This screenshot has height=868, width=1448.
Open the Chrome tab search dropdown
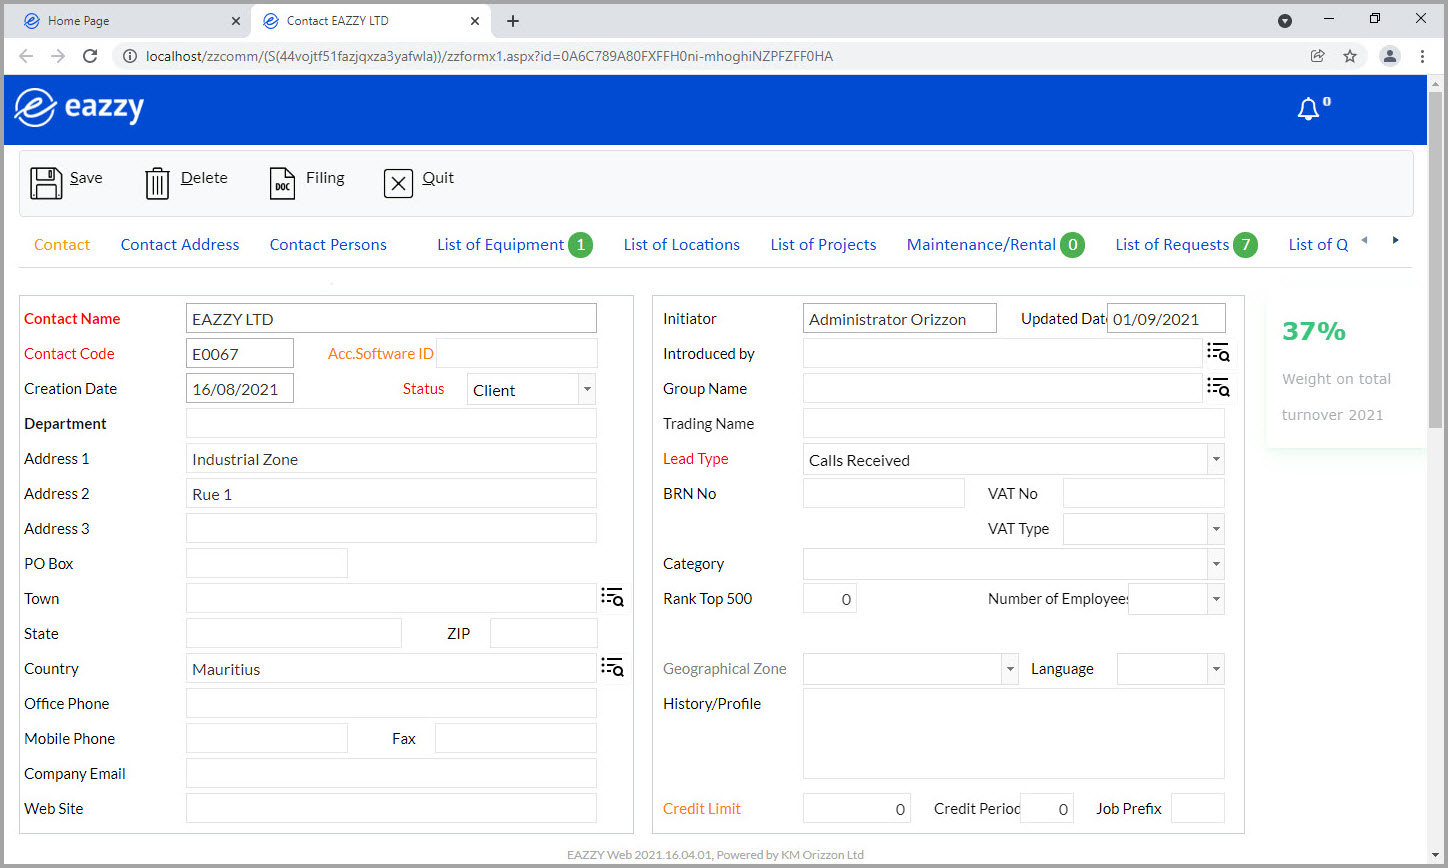coord(1285,21)
